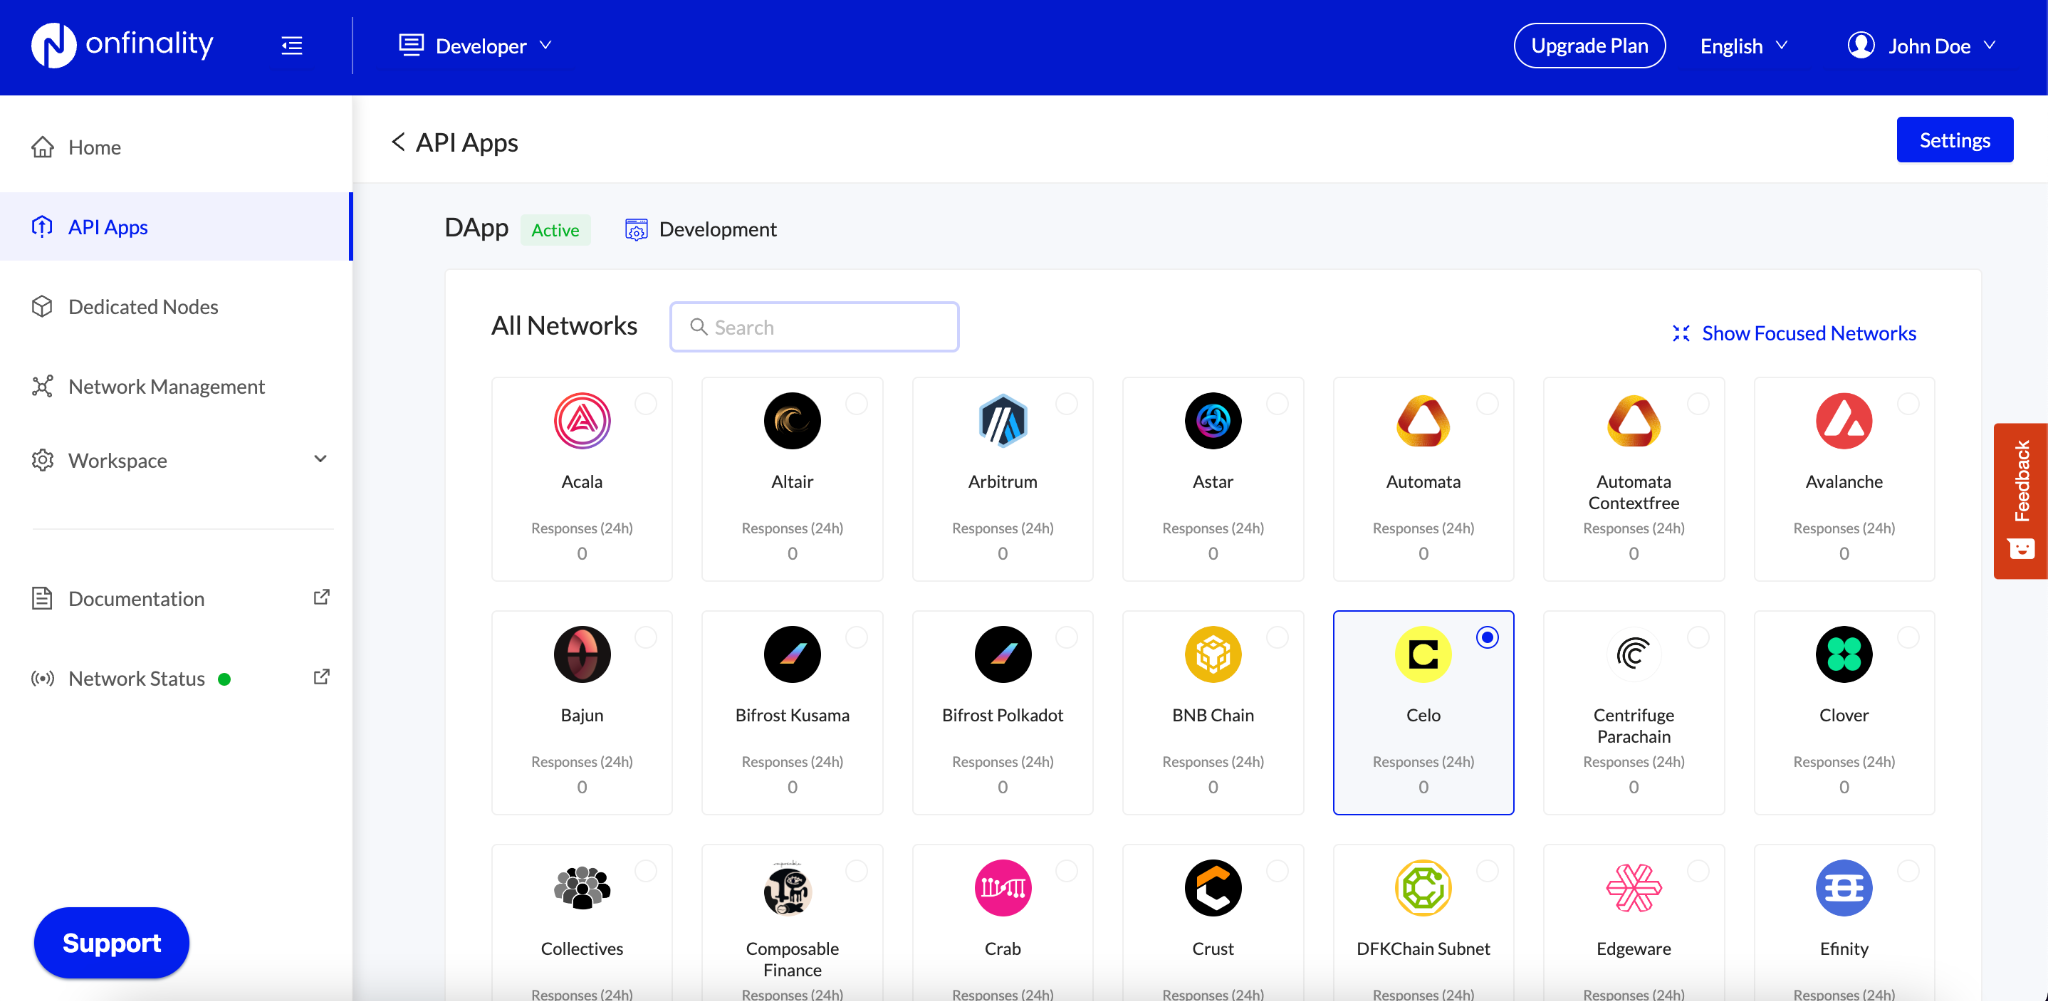This screenshot has height=1001, width=2048.
Task: Select the Astar network radio button
Action: click(x=1277, y=403)
